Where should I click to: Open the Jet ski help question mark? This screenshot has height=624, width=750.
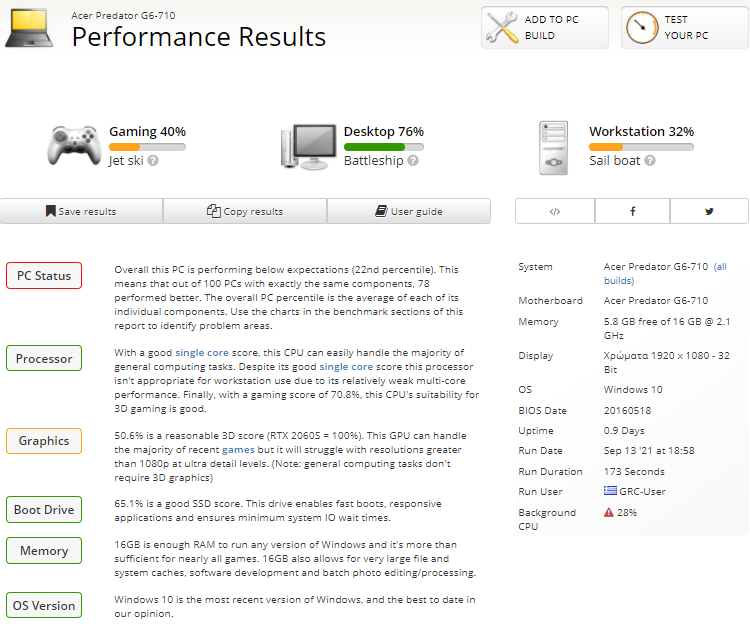click(x=153, y=161)
